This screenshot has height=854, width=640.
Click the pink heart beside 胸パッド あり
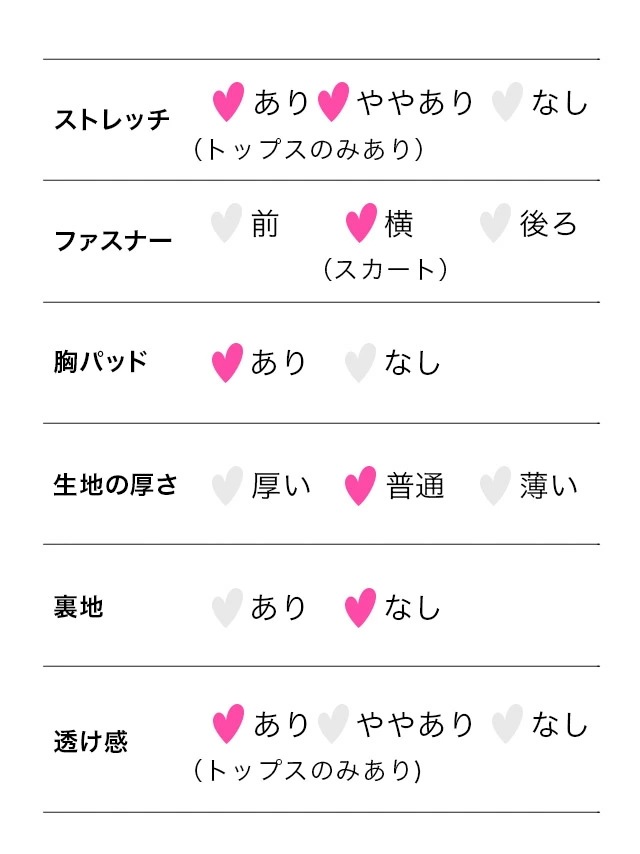(228, 362)
